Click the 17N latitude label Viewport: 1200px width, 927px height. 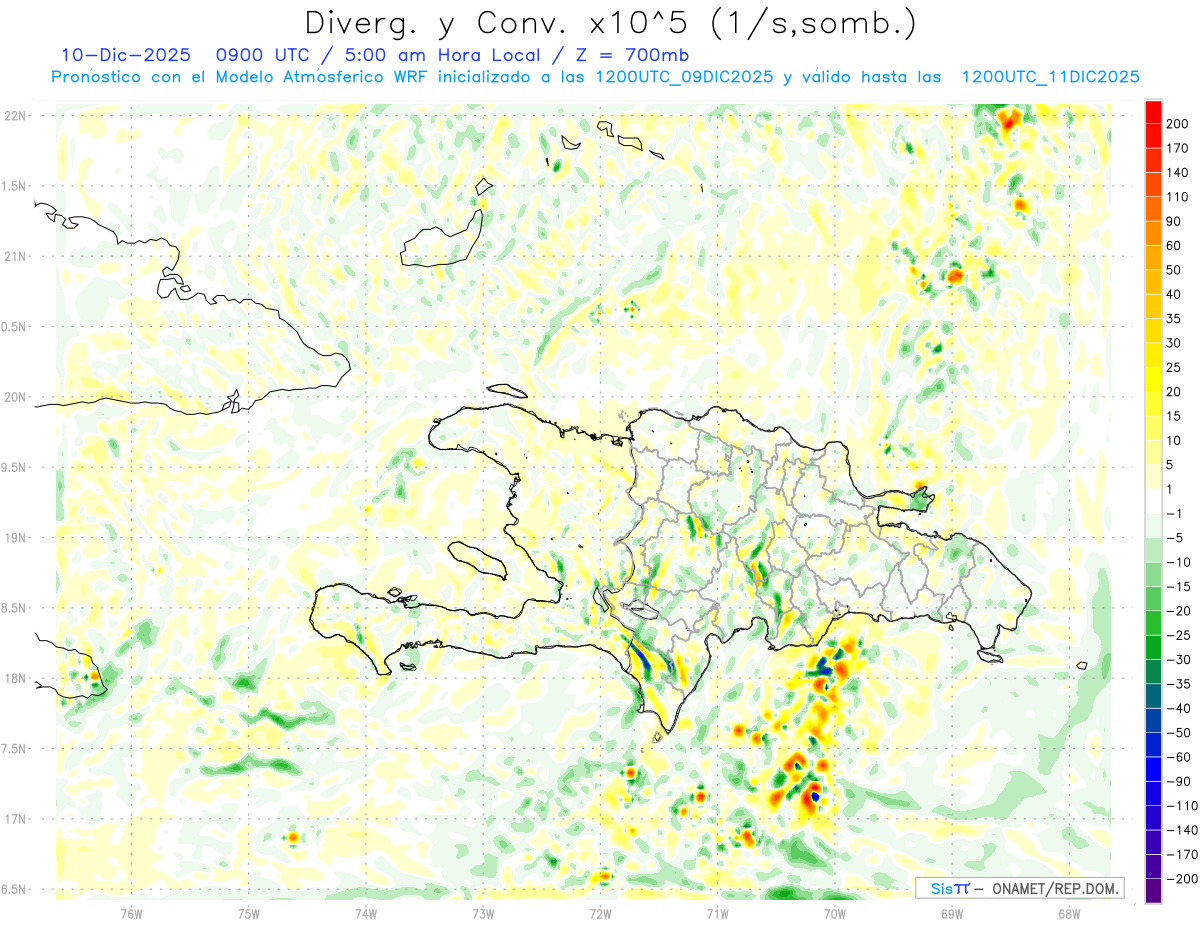(x=14, y=819)
